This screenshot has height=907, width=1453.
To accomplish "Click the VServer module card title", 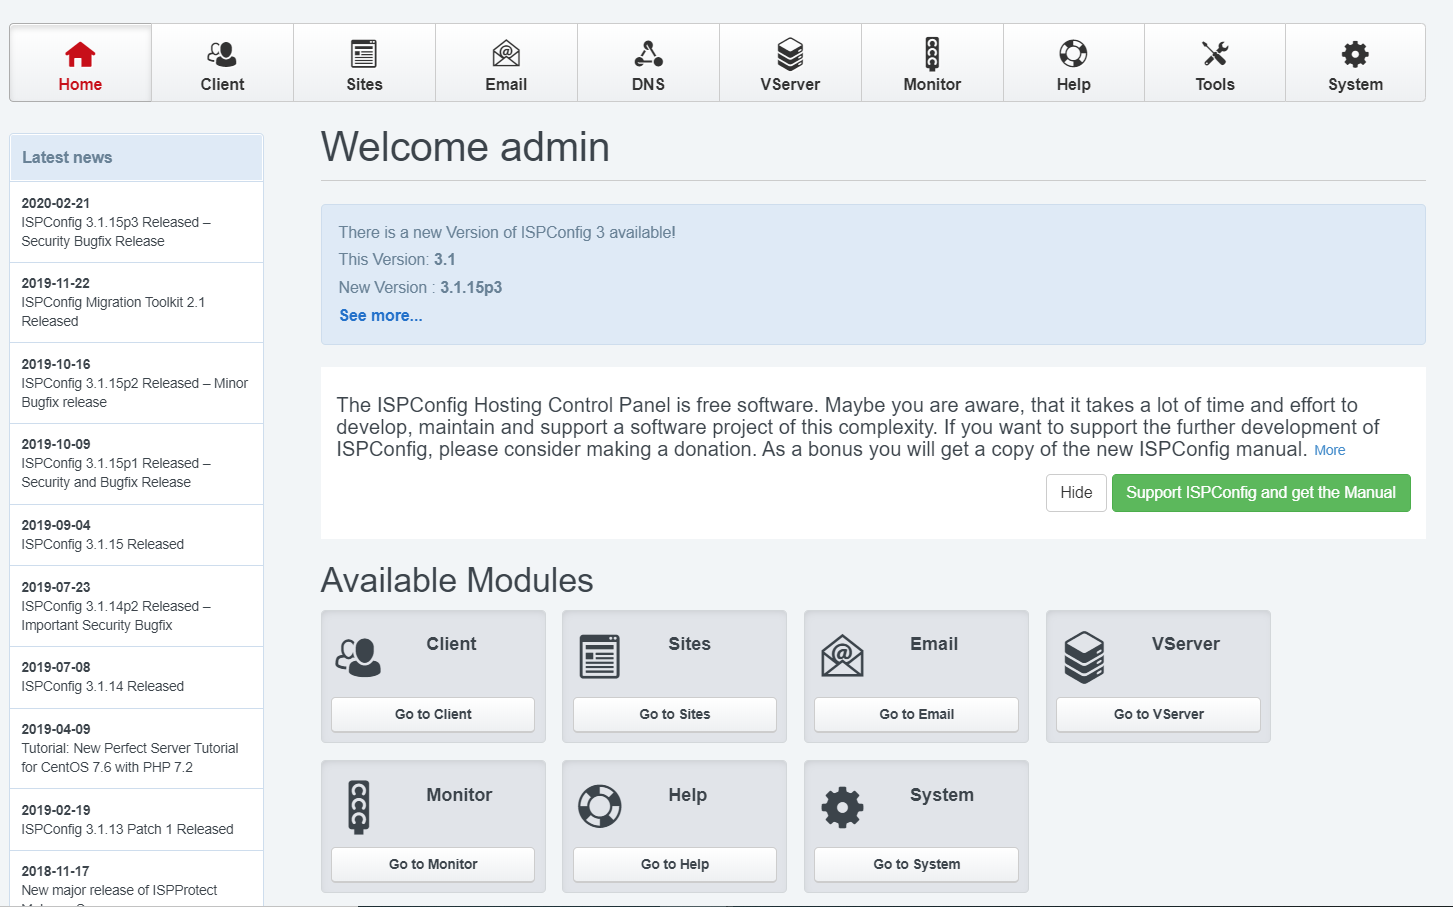I will click(x=1185, y=644).
